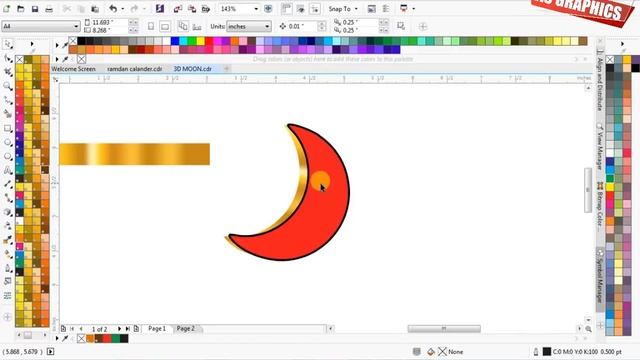This screenshot has width=640, height=360.
Task: Open the Welcome Screen tab
Action: click(73, 69)
